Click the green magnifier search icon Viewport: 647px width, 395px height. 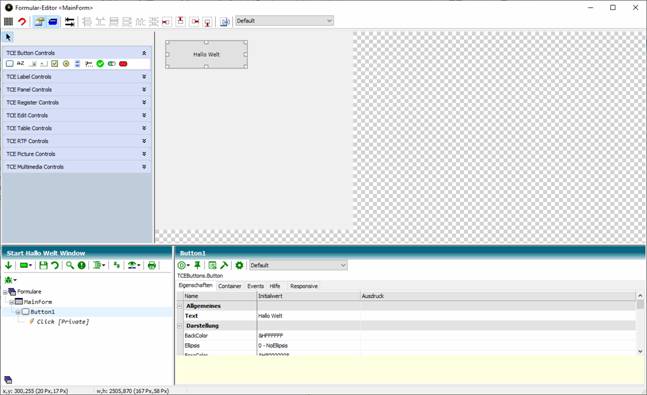click(70, 265)
